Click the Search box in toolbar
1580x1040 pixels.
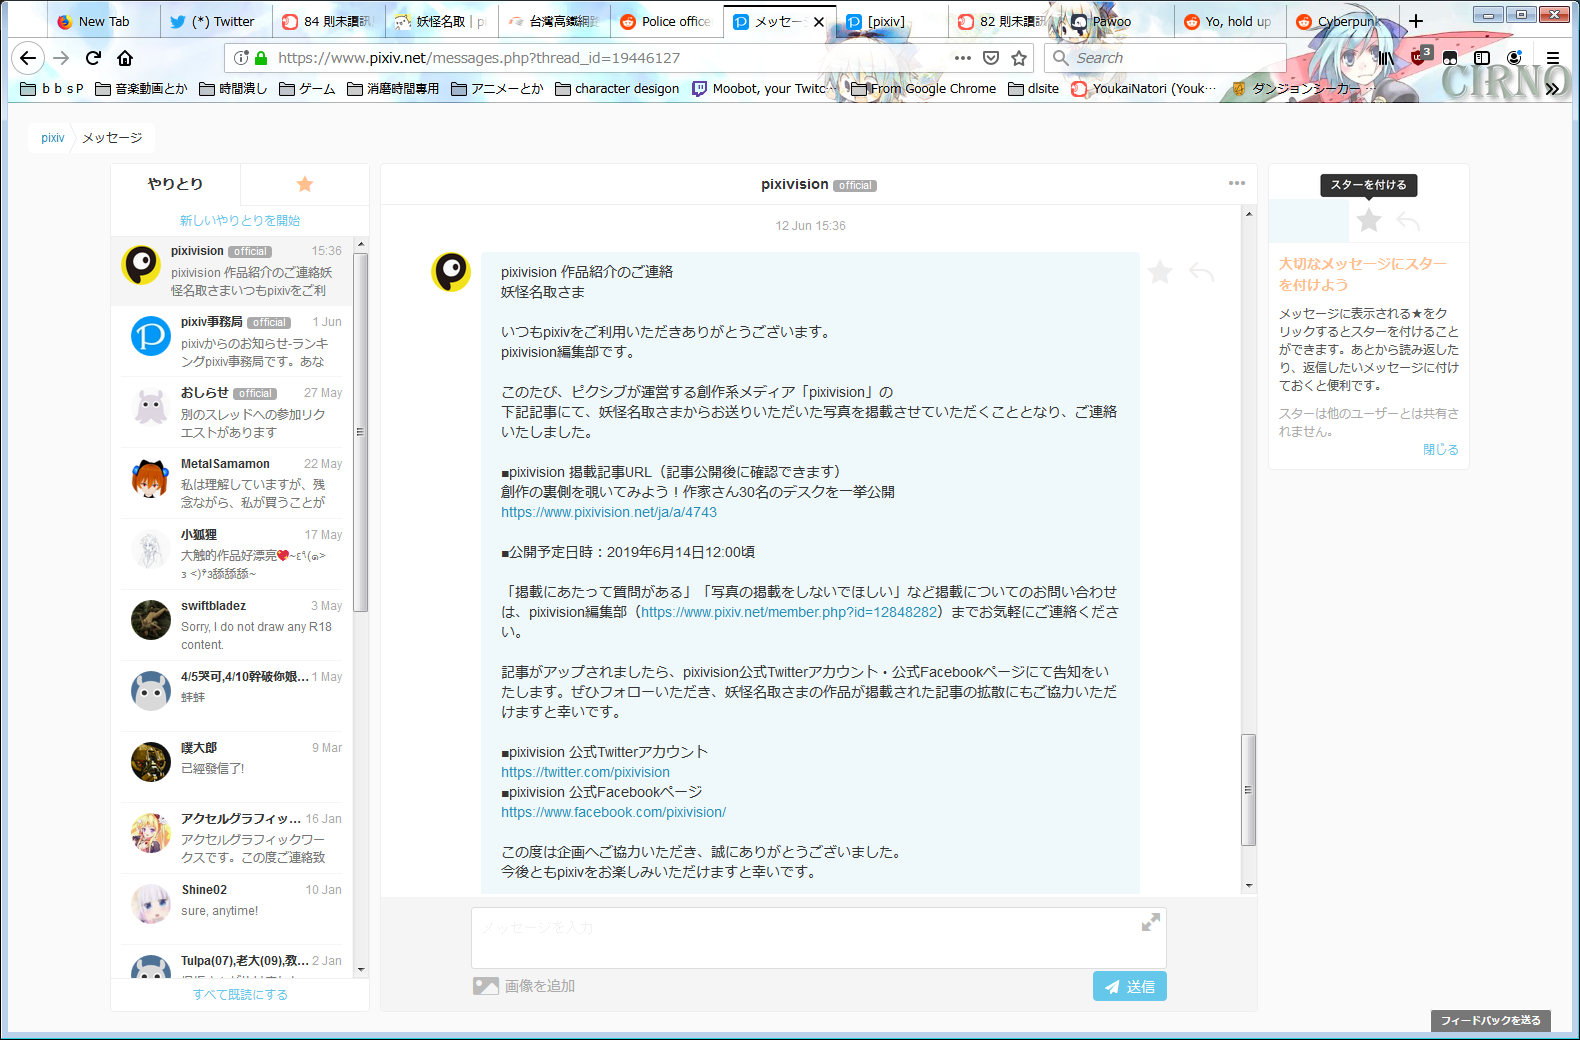tap(1165, 58)
